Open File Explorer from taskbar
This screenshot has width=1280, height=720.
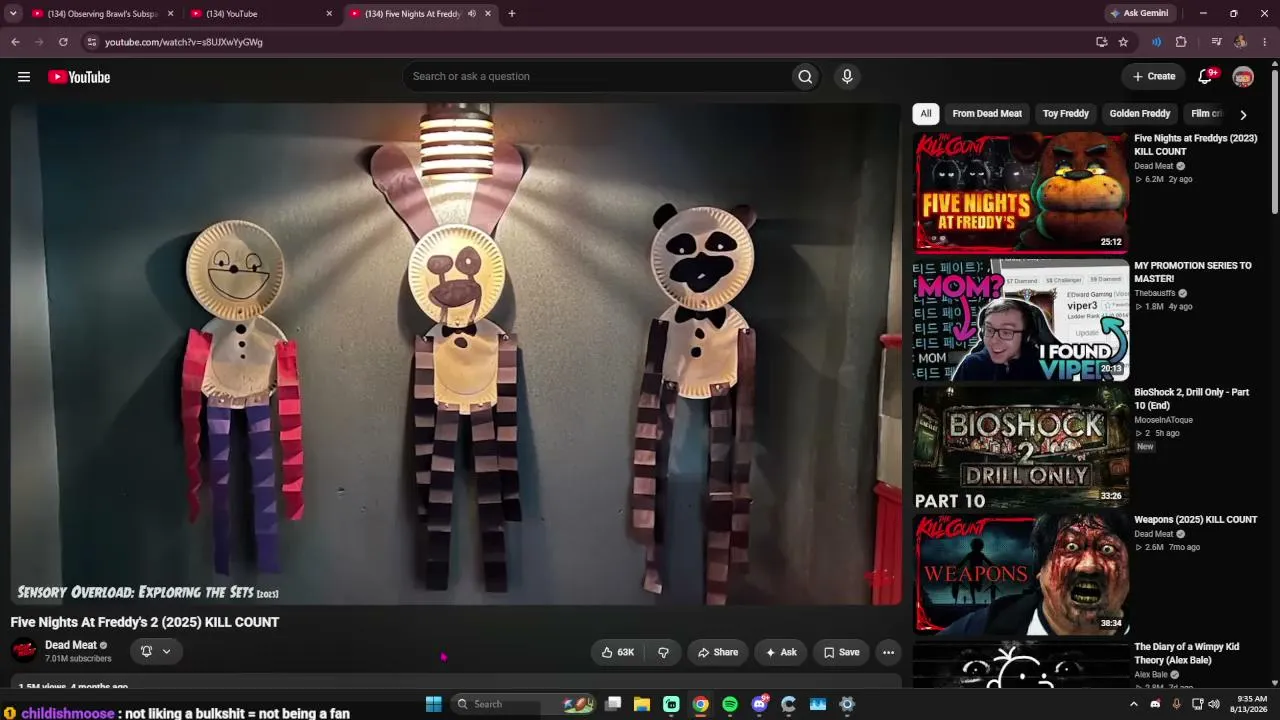642,704
